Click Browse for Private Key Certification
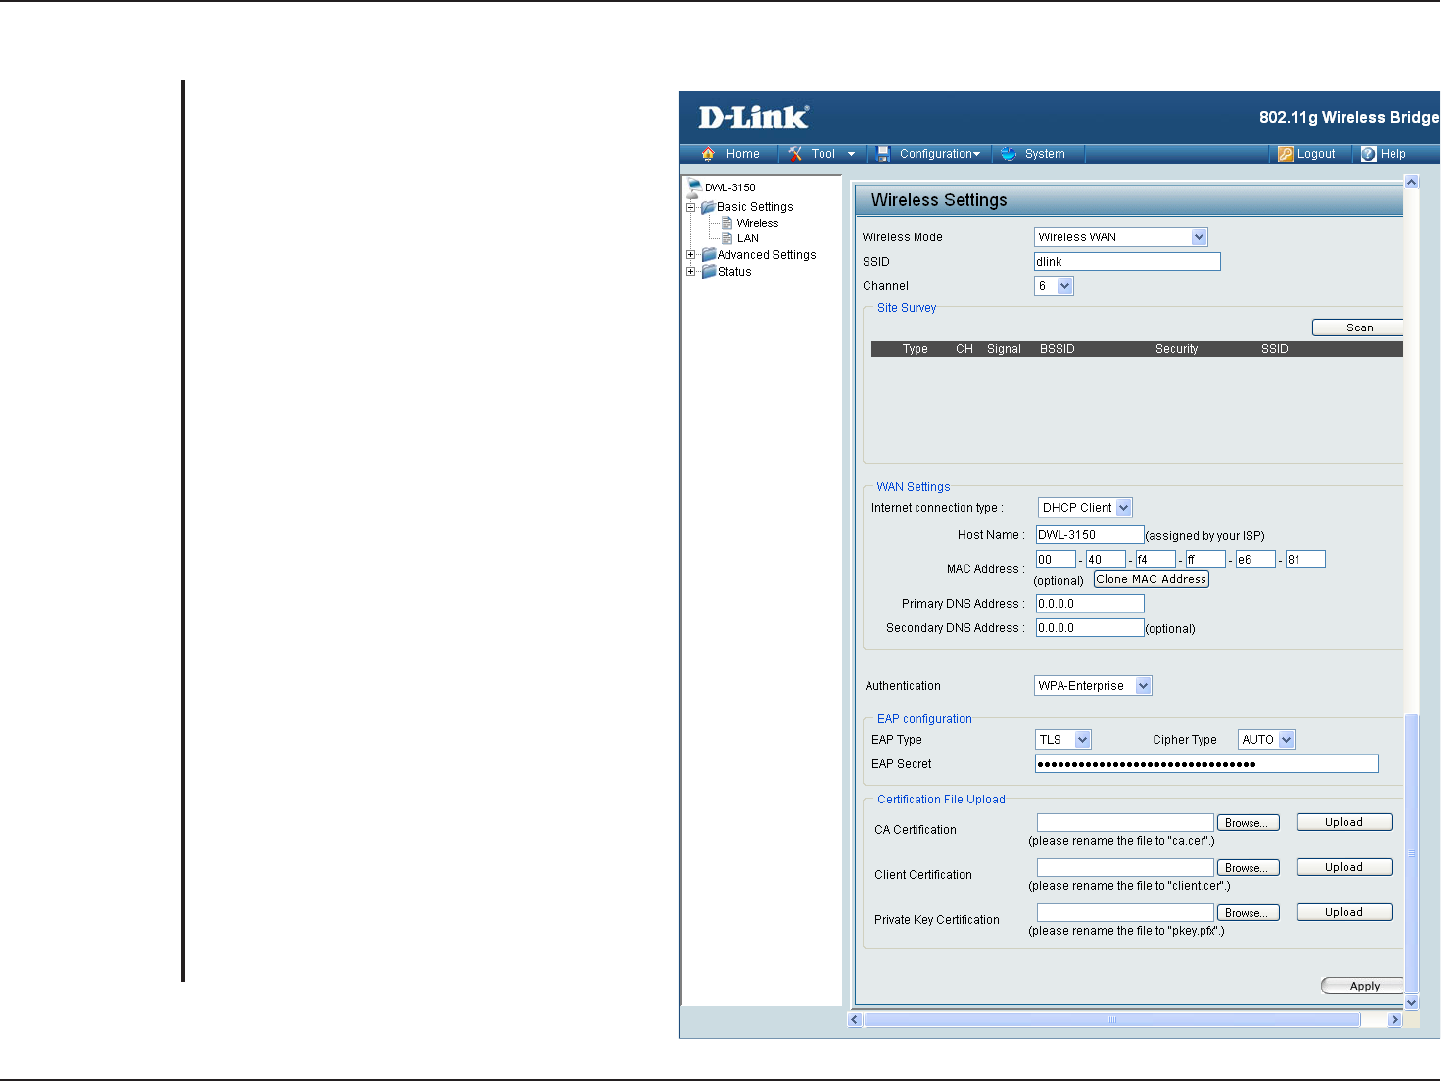 [x=1248, y=913]
